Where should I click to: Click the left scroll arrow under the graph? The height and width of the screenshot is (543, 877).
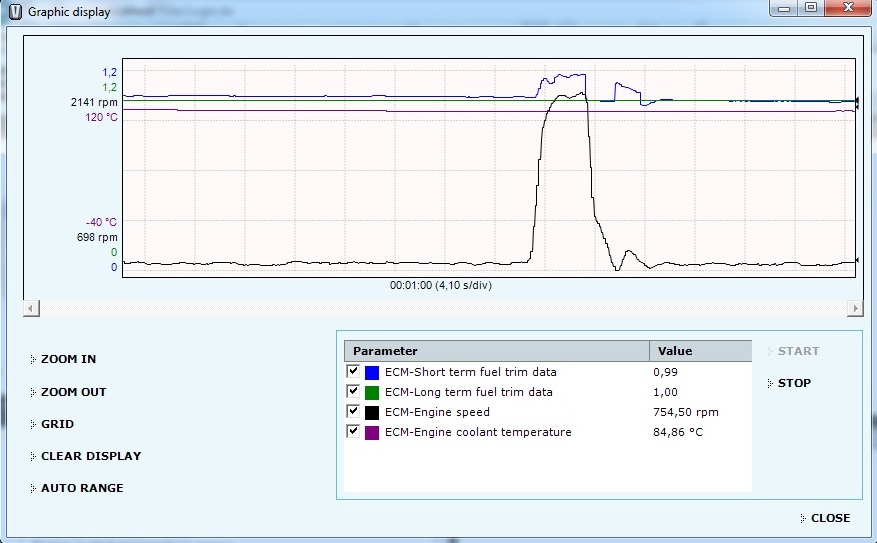coord(31,308)
